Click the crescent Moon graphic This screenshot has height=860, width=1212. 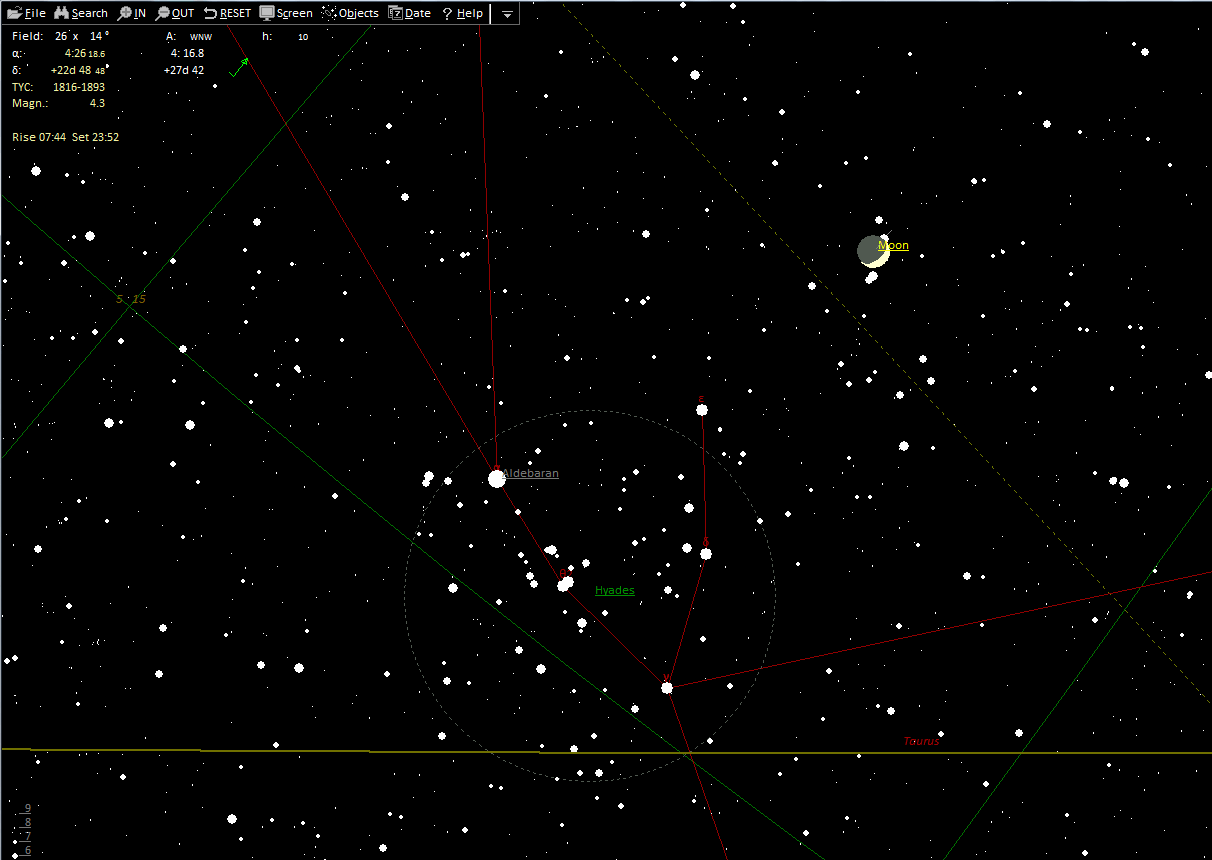(x=873, y=251)
